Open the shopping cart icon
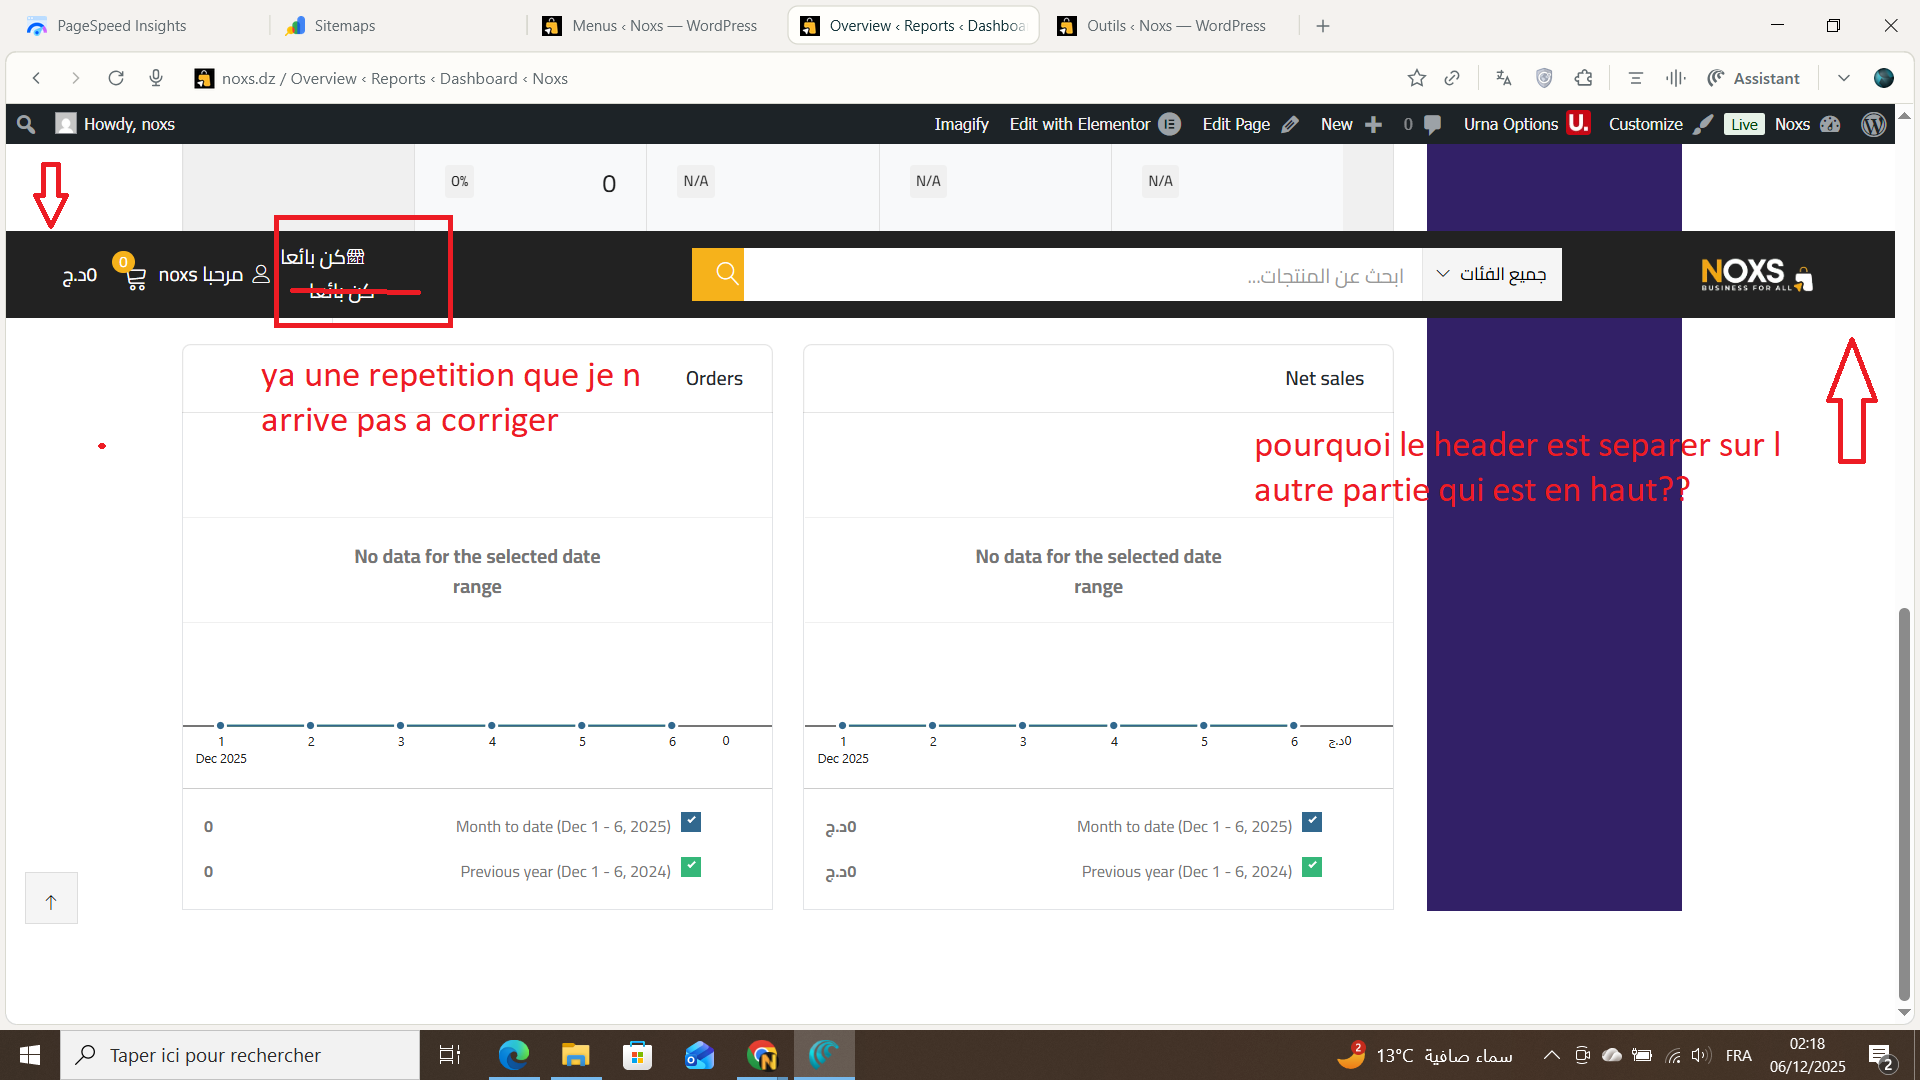 click(135, 276)
